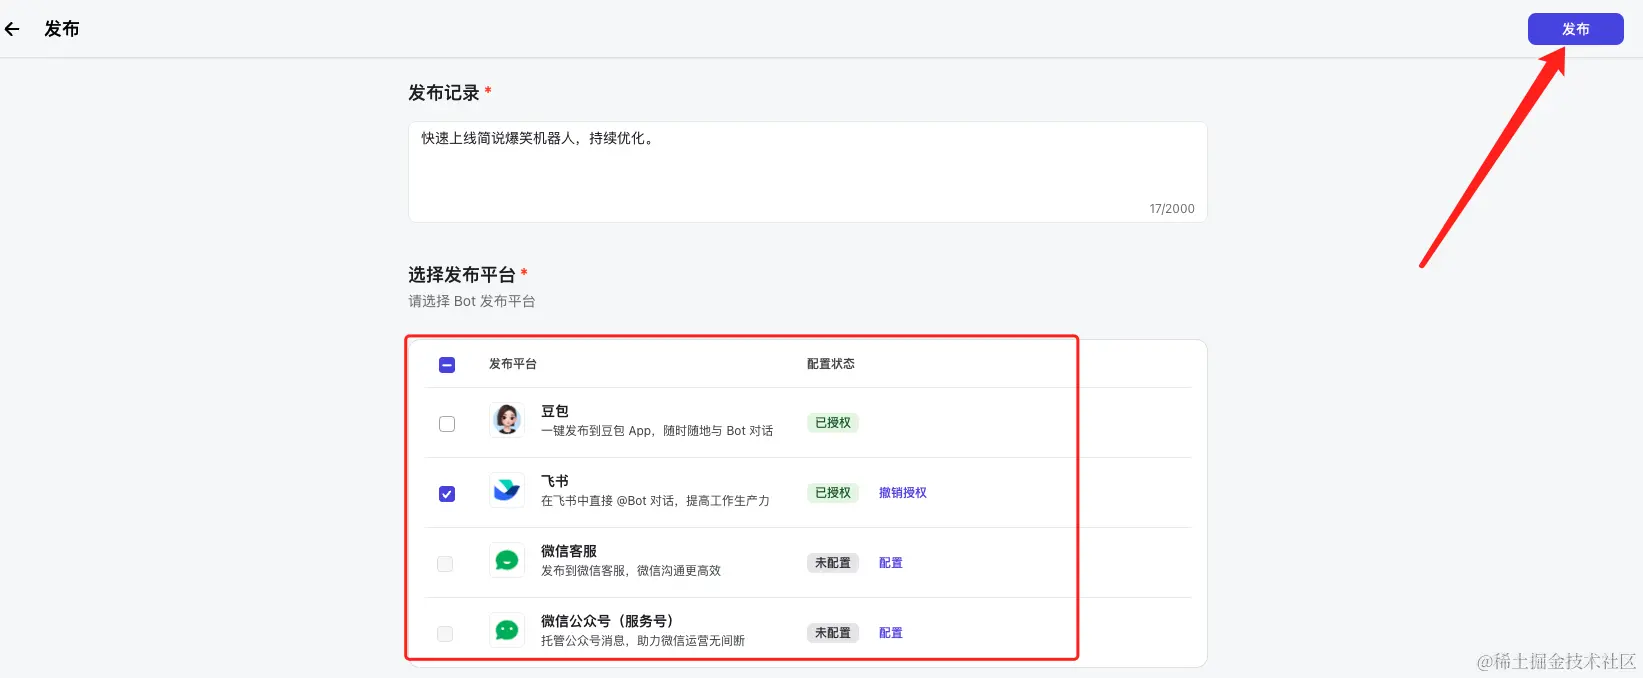Click the 17/2000 character counter

click(x=1172, y=209)
